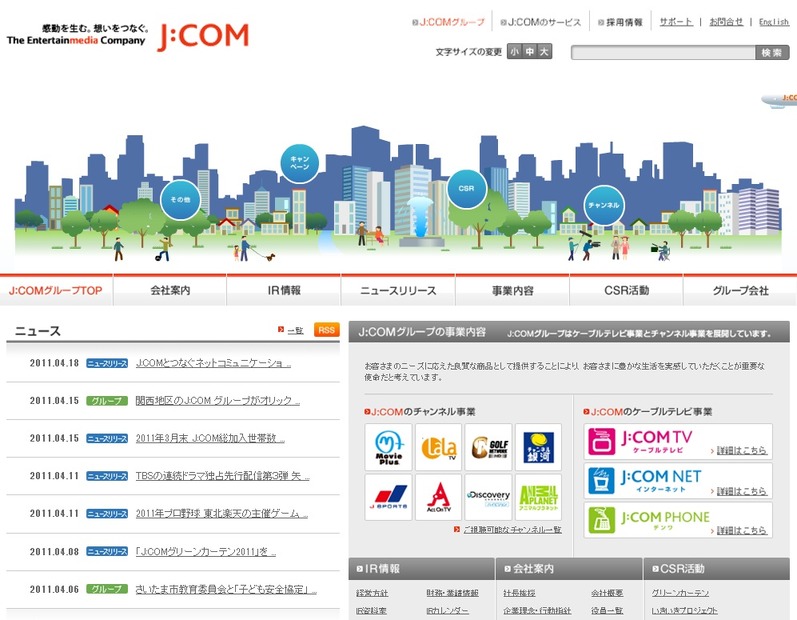Image resolution: width=797 pixels, height=620 pixels.
Task: Open the Animal Planet channel logo
Action: pos(538,497)
